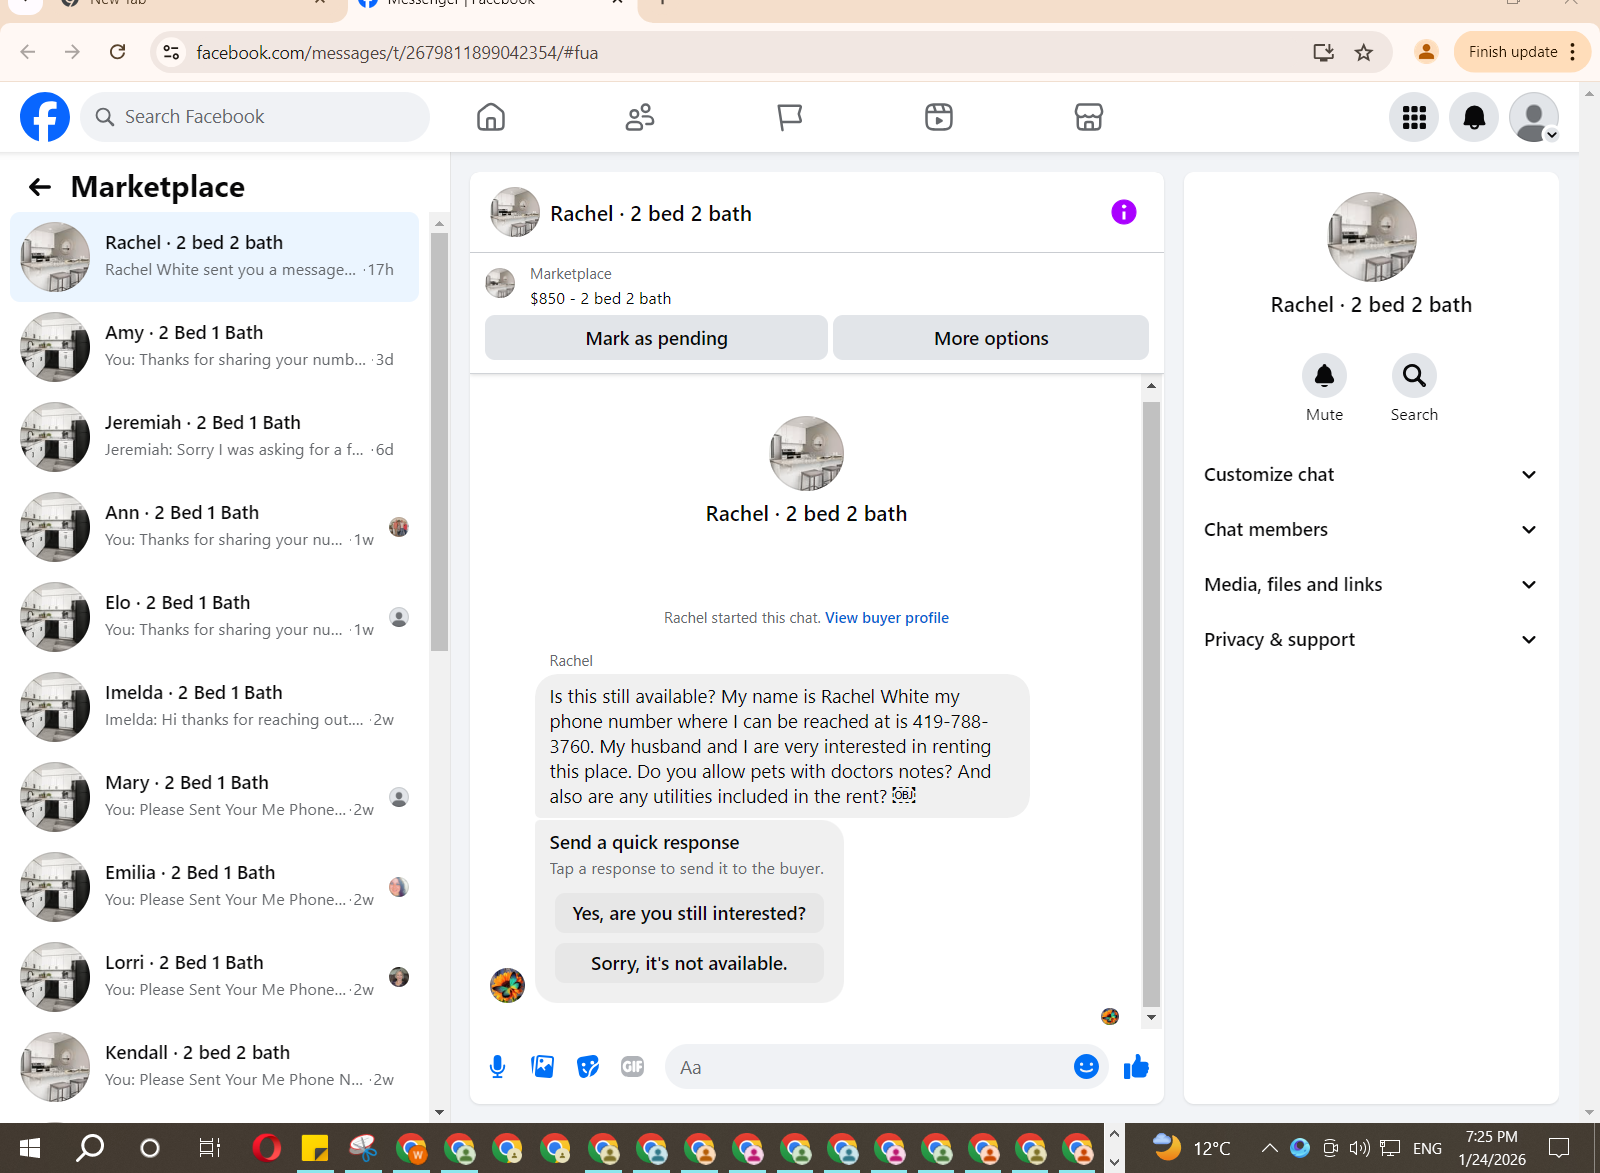Open conversation information purple icon
Viewport: 1600px width, 1173px height.
[x=1124, y=212]
